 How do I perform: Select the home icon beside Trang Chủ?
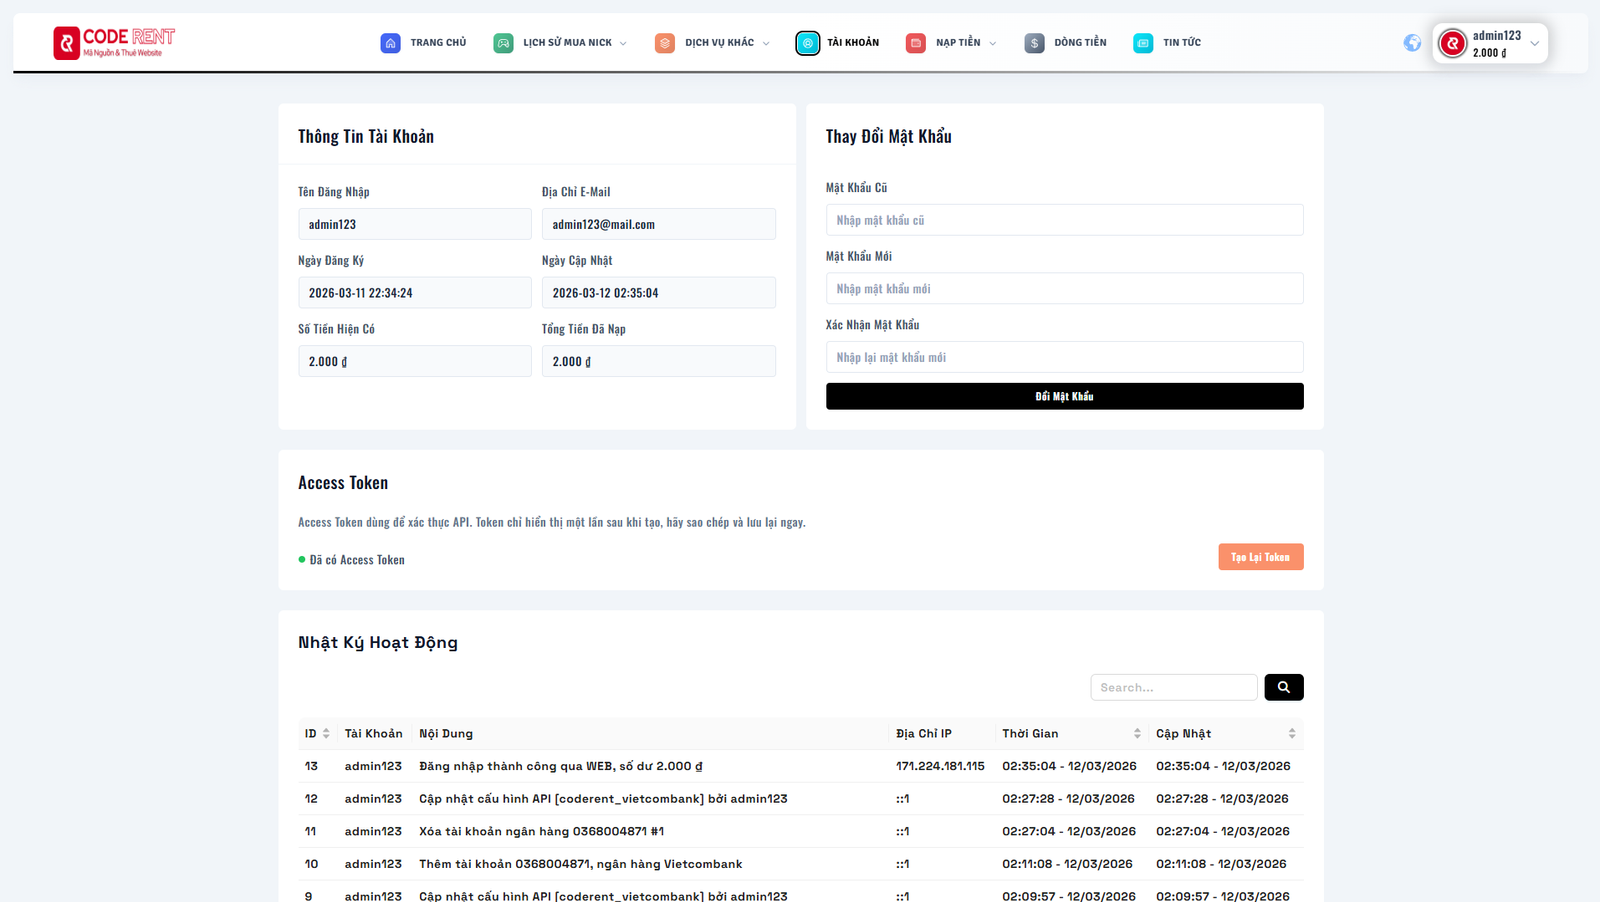(390, 42)
